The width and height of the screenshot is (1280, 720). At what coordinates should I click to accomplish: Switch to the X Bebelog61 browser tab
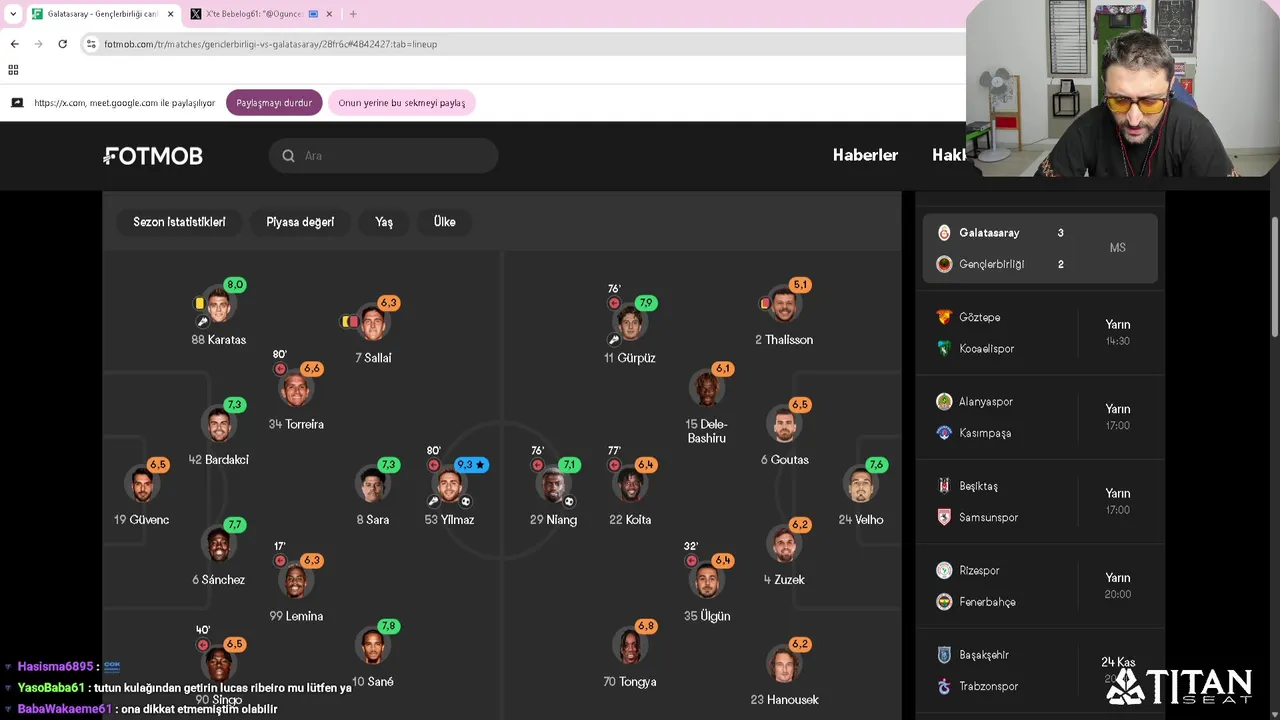[x=260, y=14]
